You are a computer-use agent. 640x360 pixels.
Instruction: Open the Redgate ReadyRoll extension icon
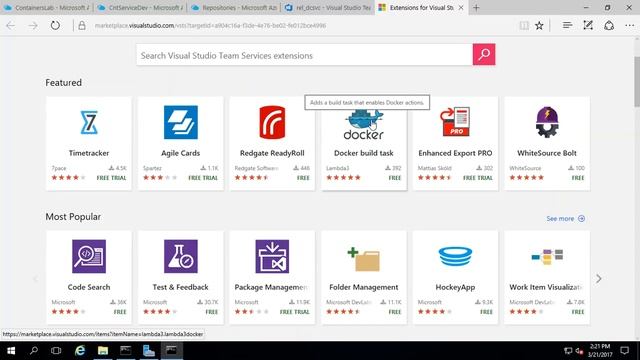(272, 122)
